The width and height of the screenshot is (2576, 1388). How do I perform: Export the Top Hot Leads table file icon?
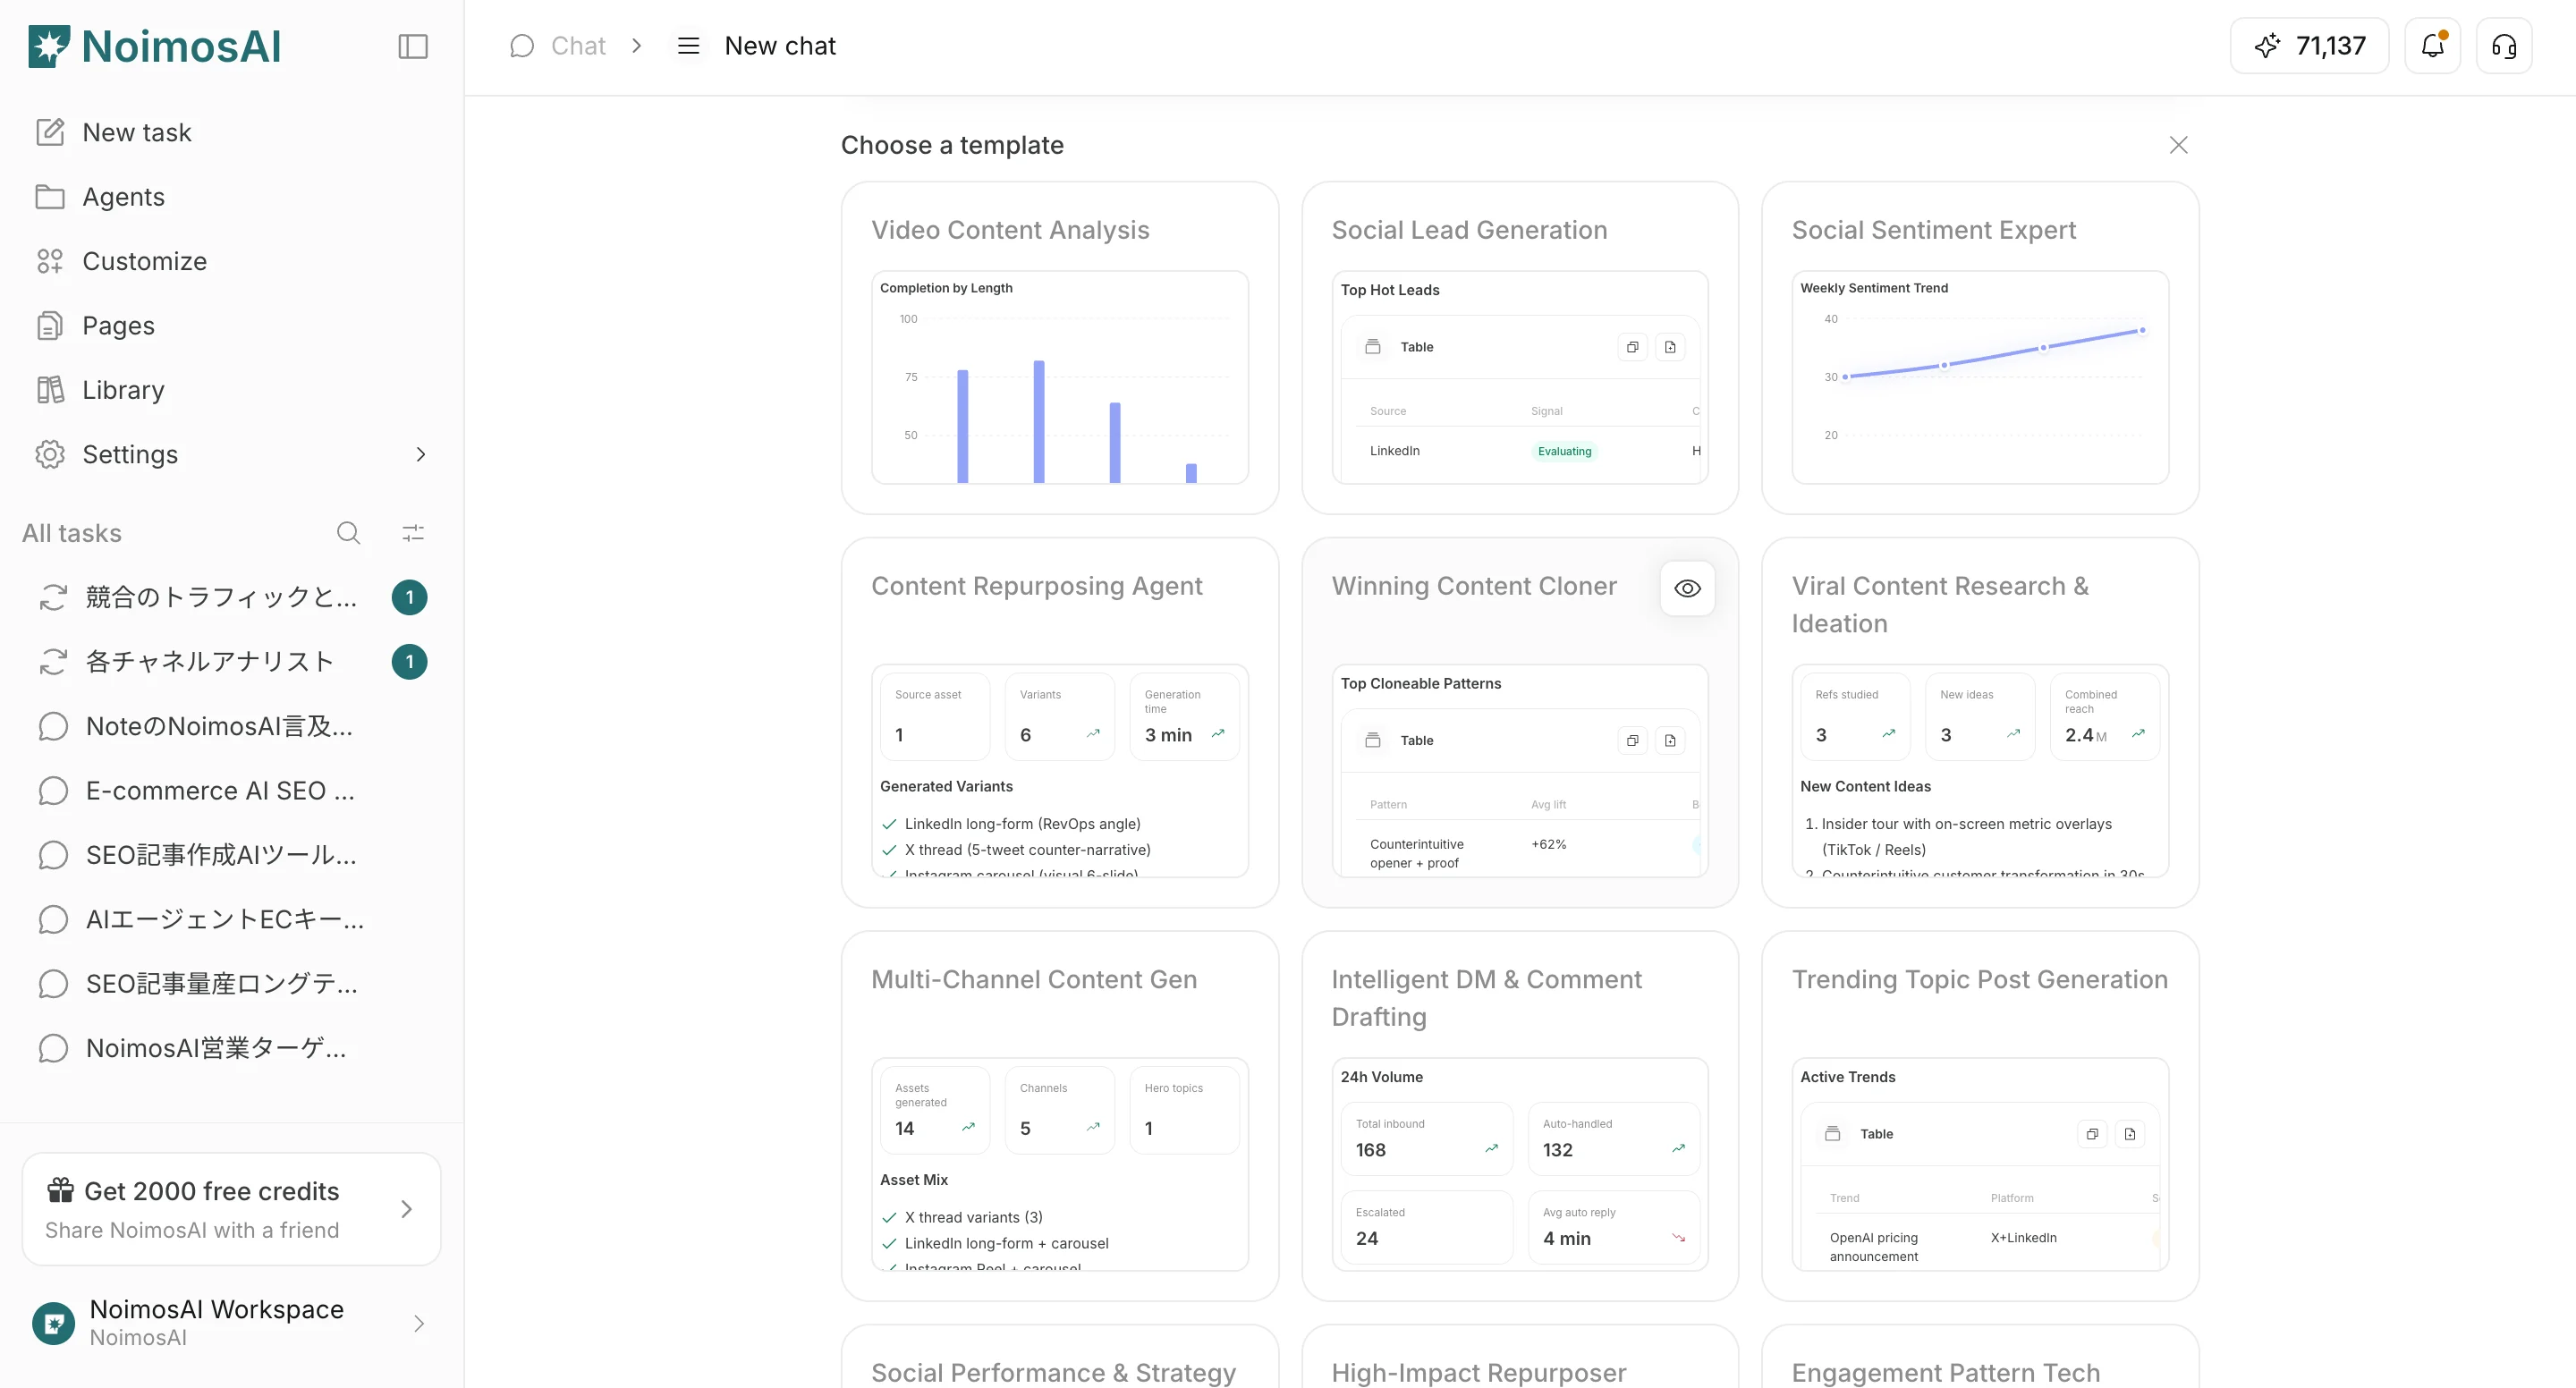pos(1670,347)
